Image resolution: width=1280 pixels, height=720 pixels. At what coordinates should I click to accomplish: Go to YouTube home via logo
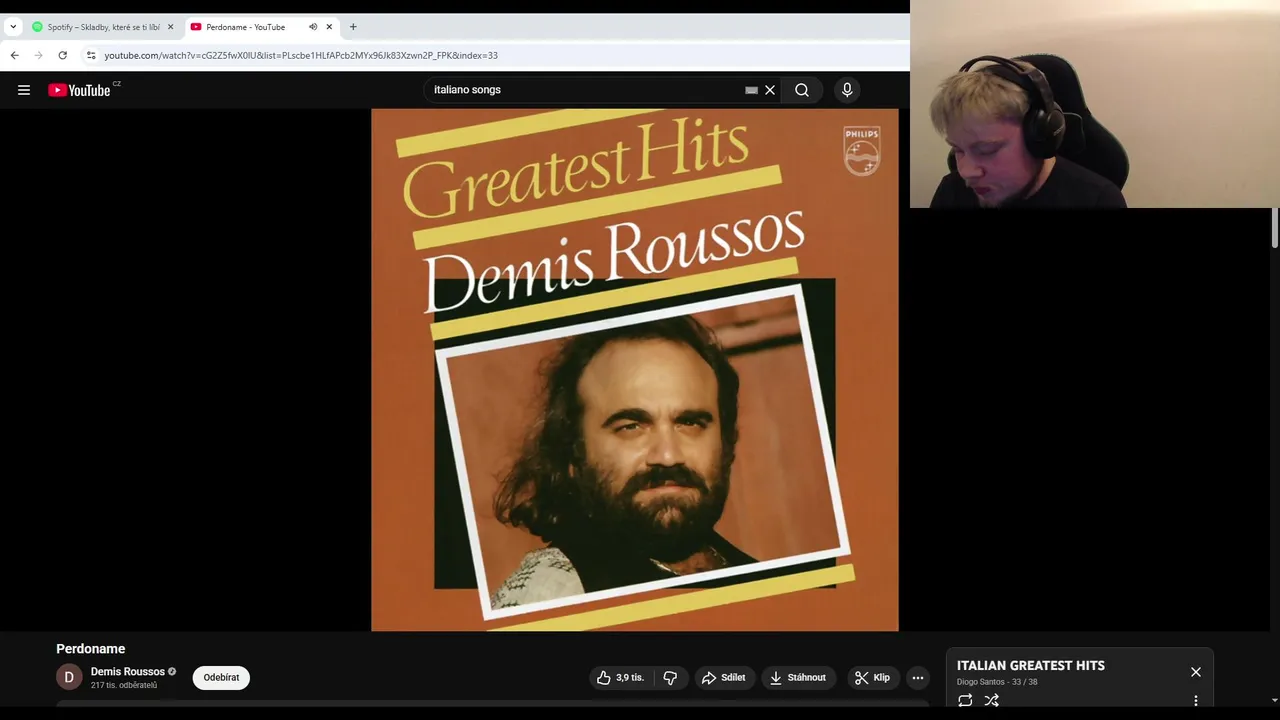[79, 90]
